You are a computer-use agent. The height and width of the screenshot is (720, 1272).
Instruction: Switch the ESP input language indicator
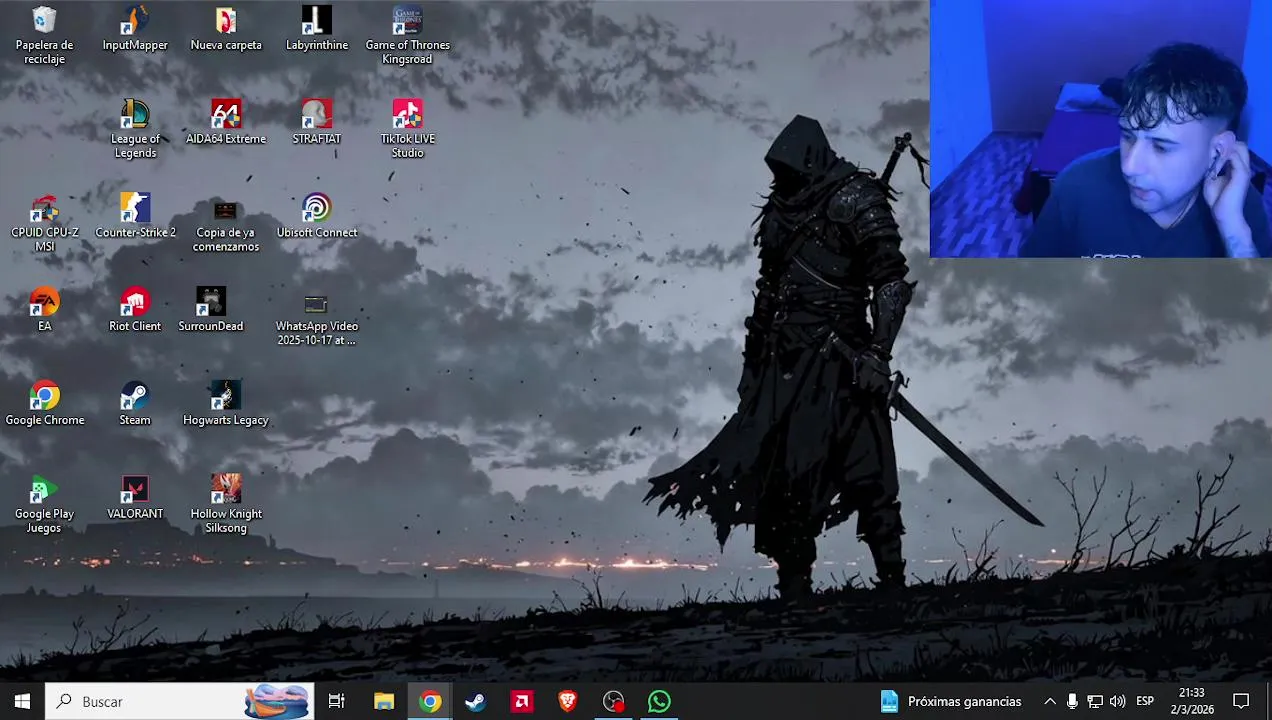pyautogui.click(x=1145, y=702)
